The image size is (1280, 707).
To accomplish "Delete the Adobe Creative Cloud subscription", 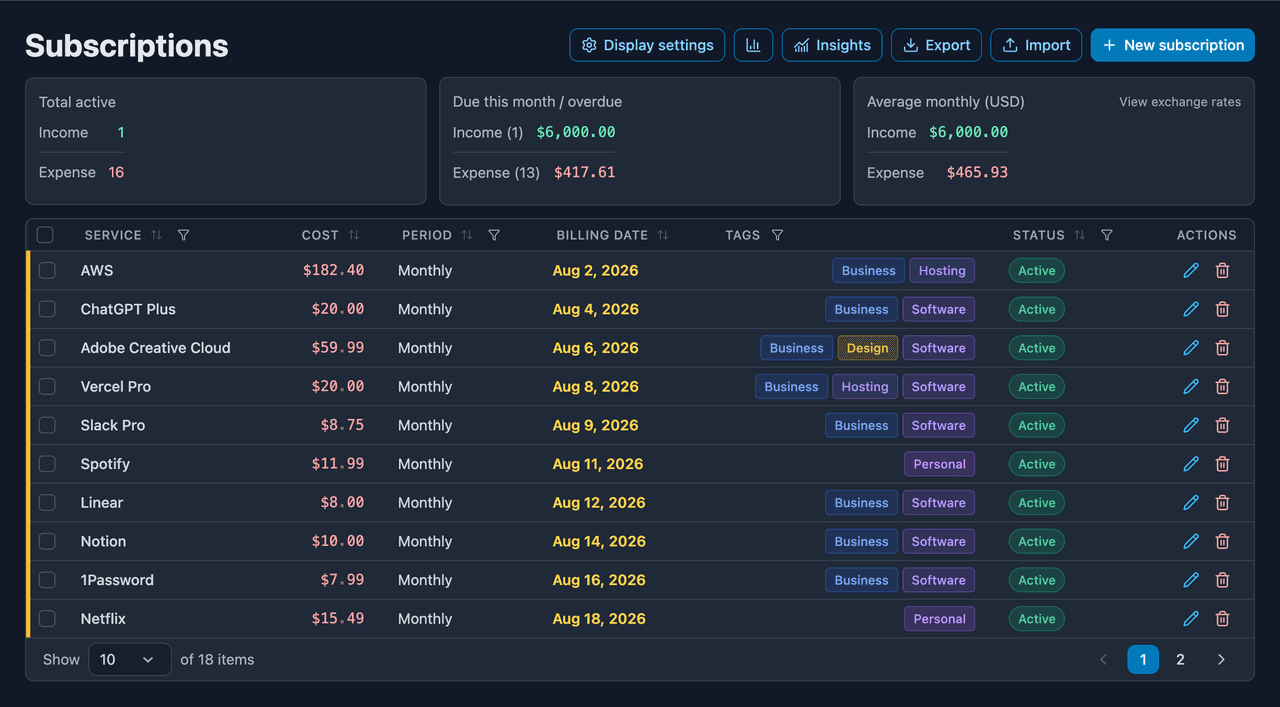I will [1222, 348].
